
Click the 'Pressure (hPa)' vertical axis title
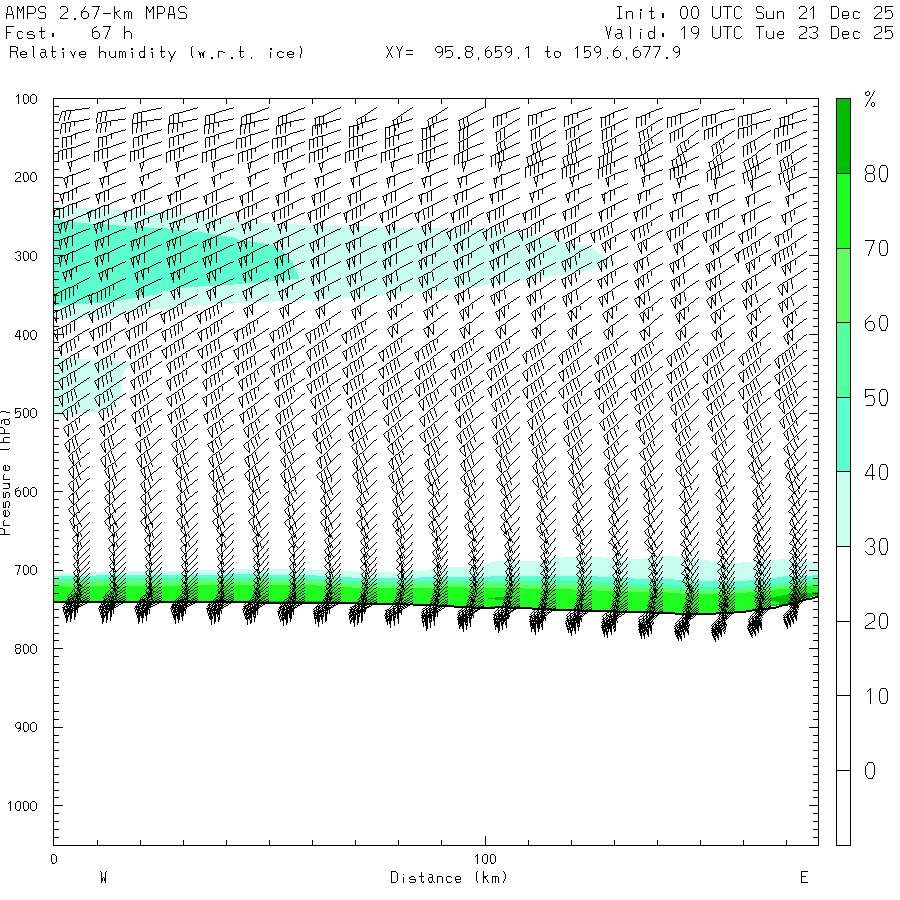(x=5, y=472)
